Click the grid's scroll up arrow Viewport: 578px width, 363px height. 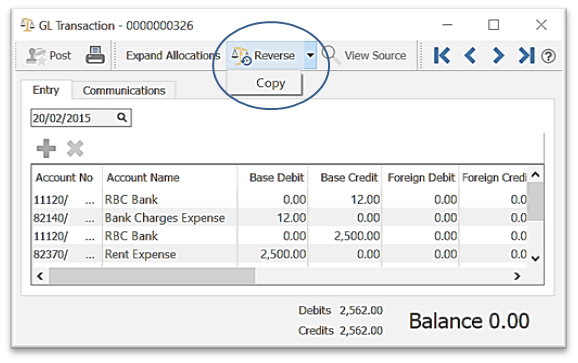pyautogui.click(x=536, y=174)
